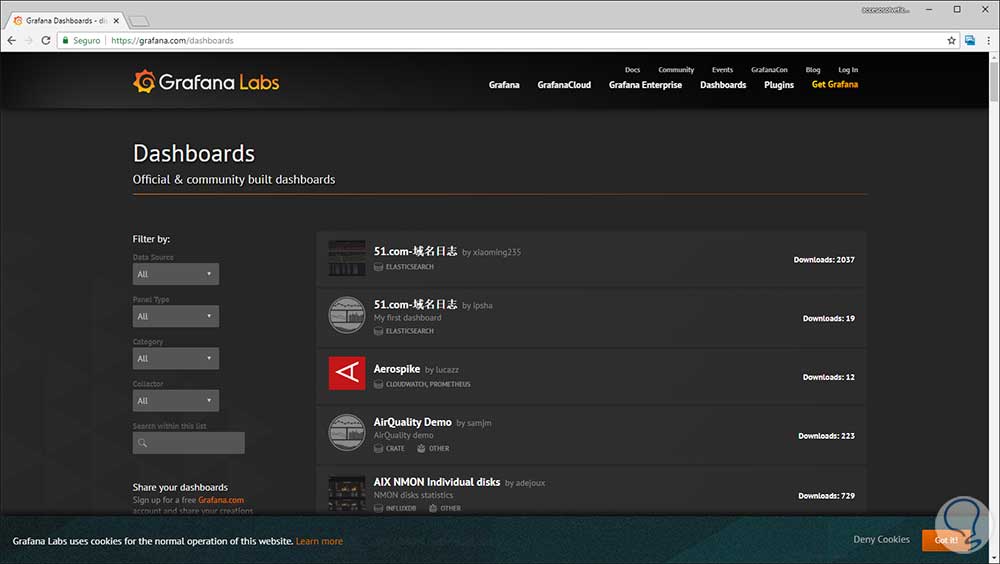Click Log In at top right
Viewport: 1000px width, 564px height.
click(x=848, y=70)
